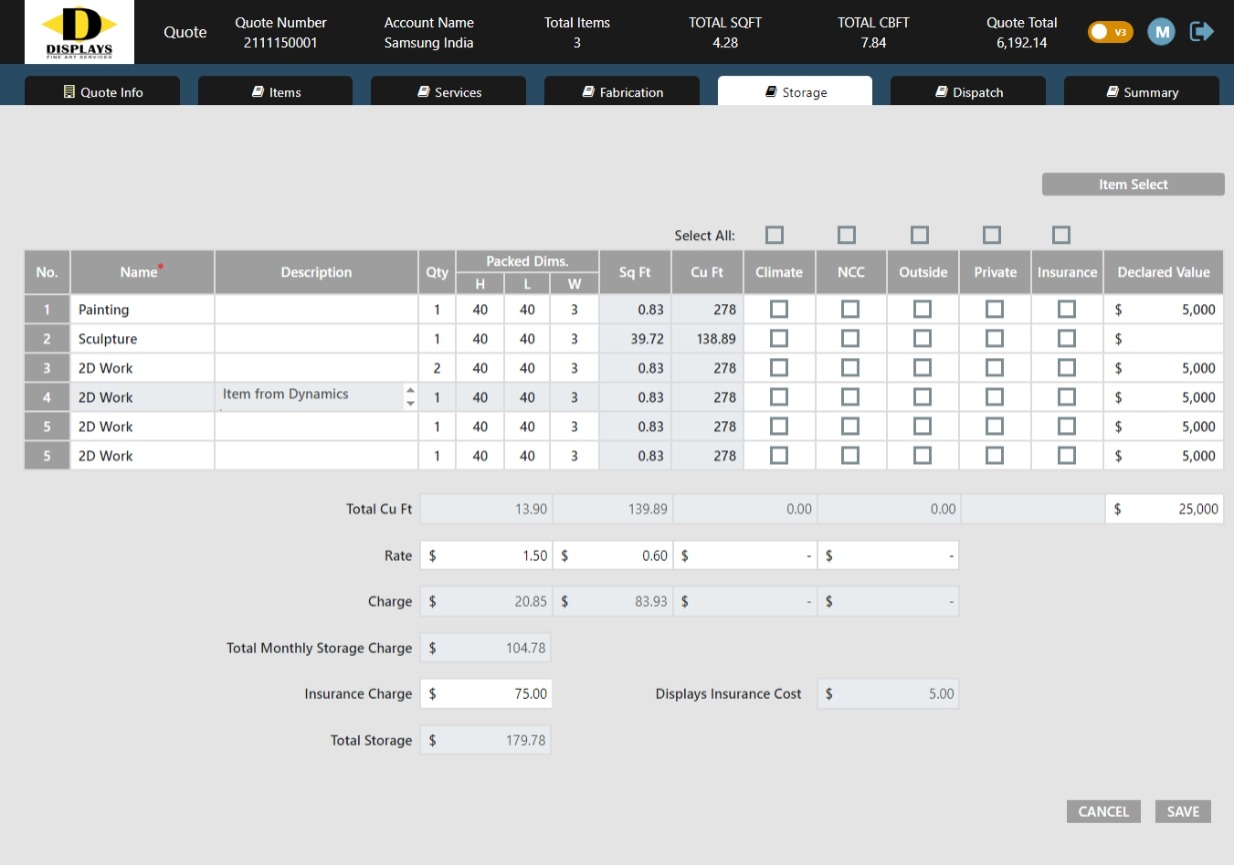The width and height of the screenshot is (1234, 865).
Task: Open the user profile avatar M
Action: tap(1160, 32)
